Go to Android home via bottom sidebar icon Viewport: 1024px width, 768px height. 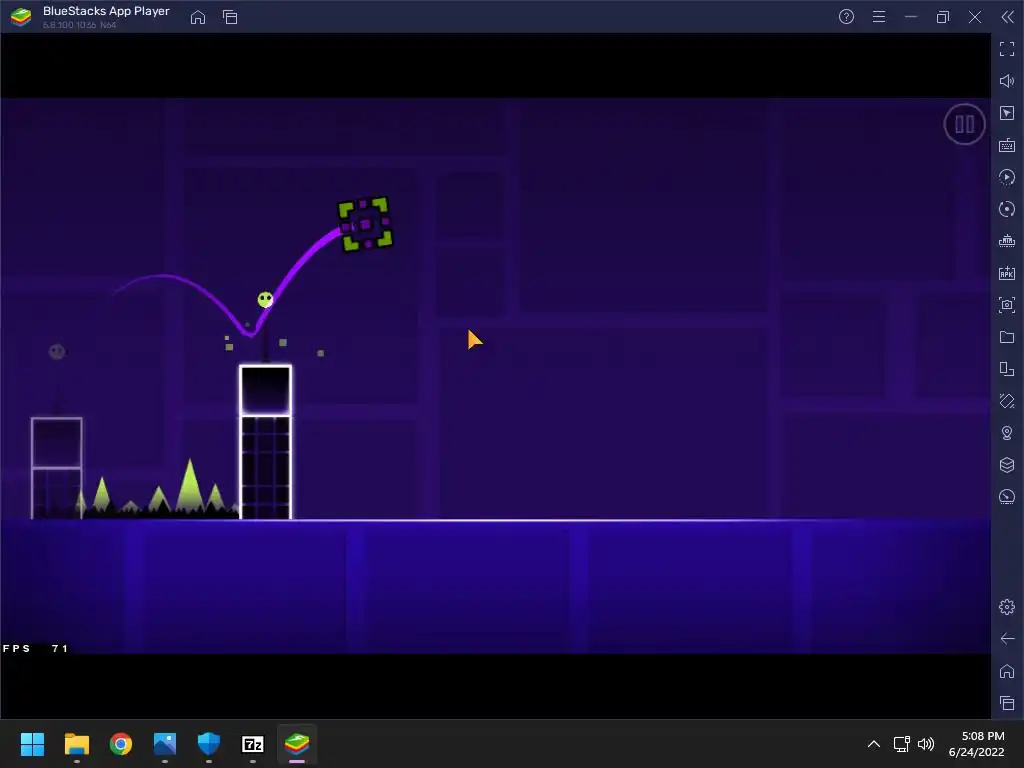pos(1007,671)
